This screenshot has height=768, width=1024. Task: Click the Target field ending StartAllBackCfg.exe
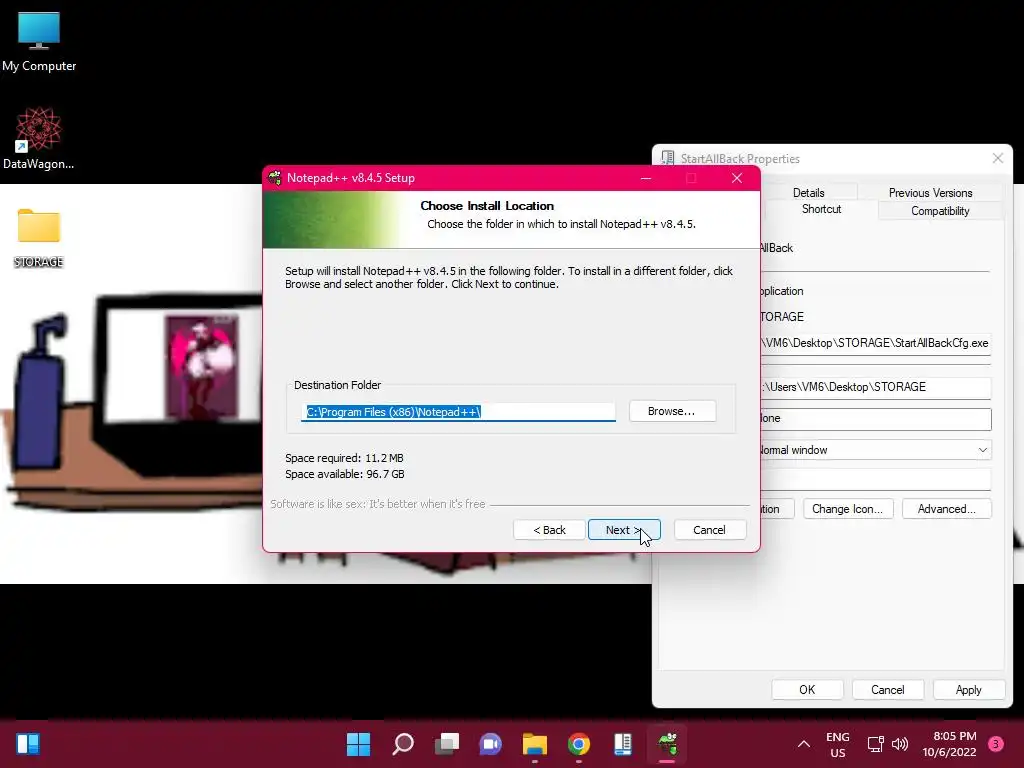coord(875,343)
